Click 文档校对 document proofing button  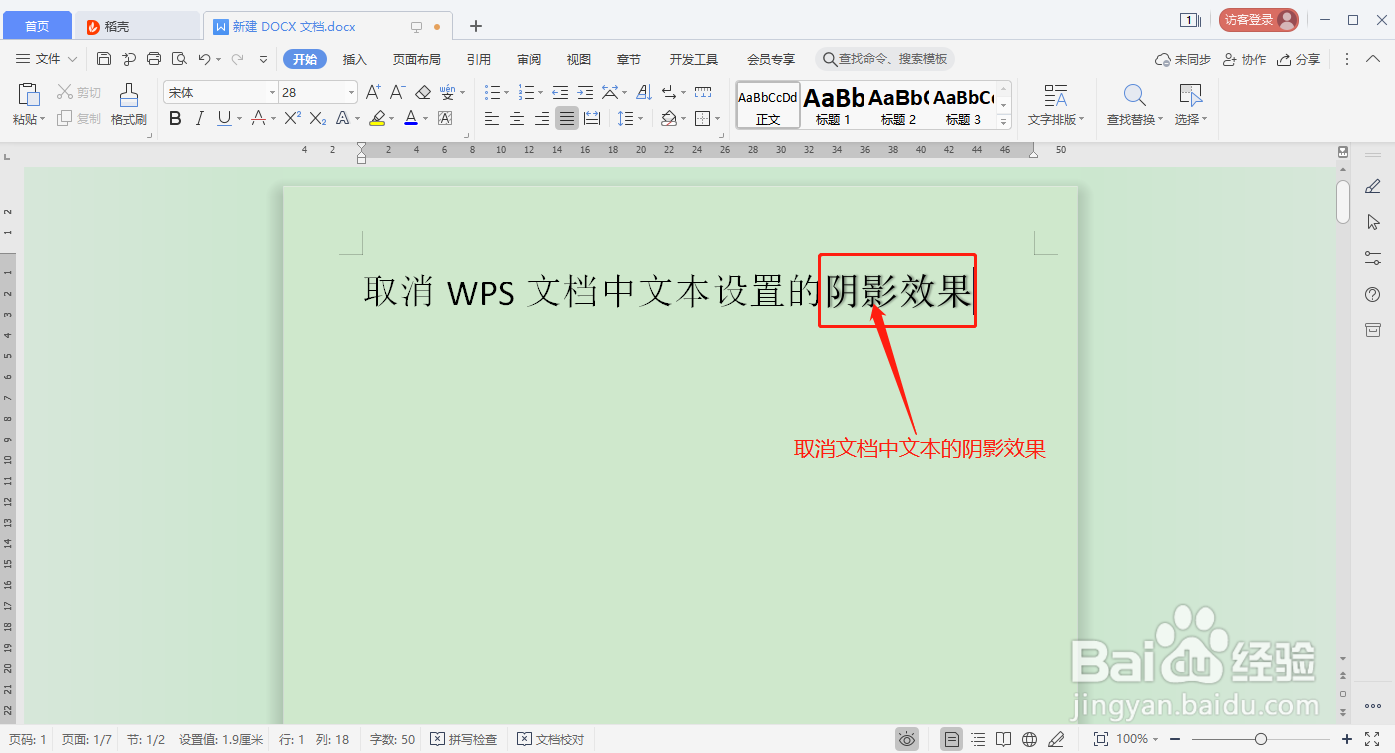click(551, 739)
